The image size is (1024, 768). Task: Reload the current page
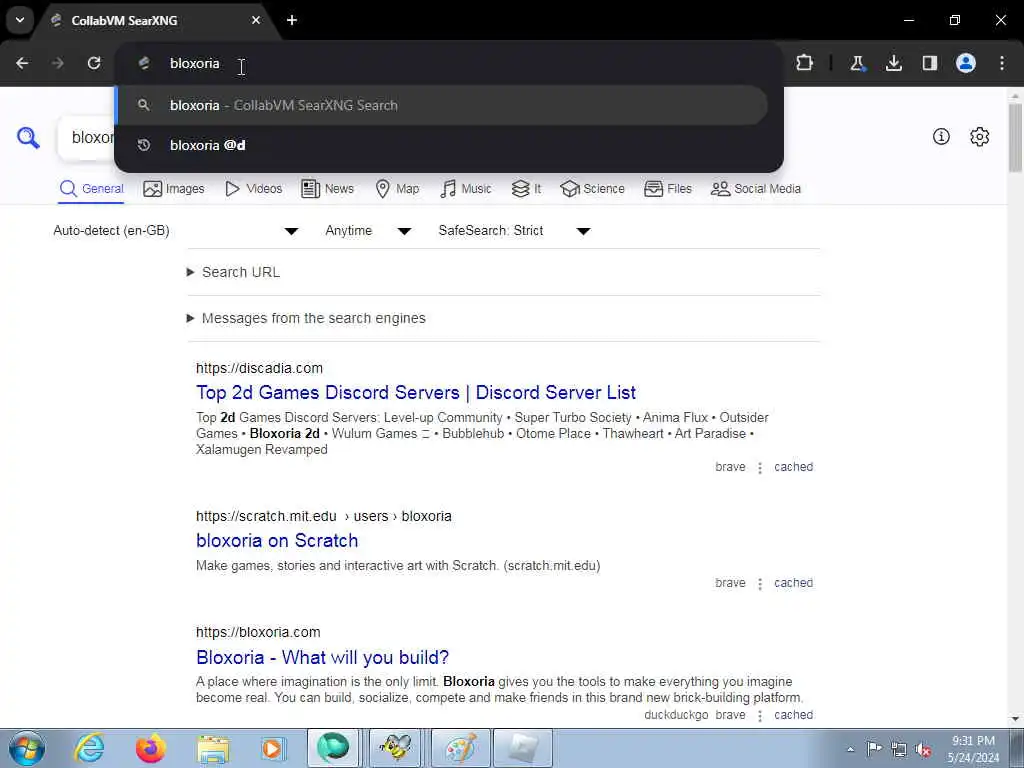94,63
